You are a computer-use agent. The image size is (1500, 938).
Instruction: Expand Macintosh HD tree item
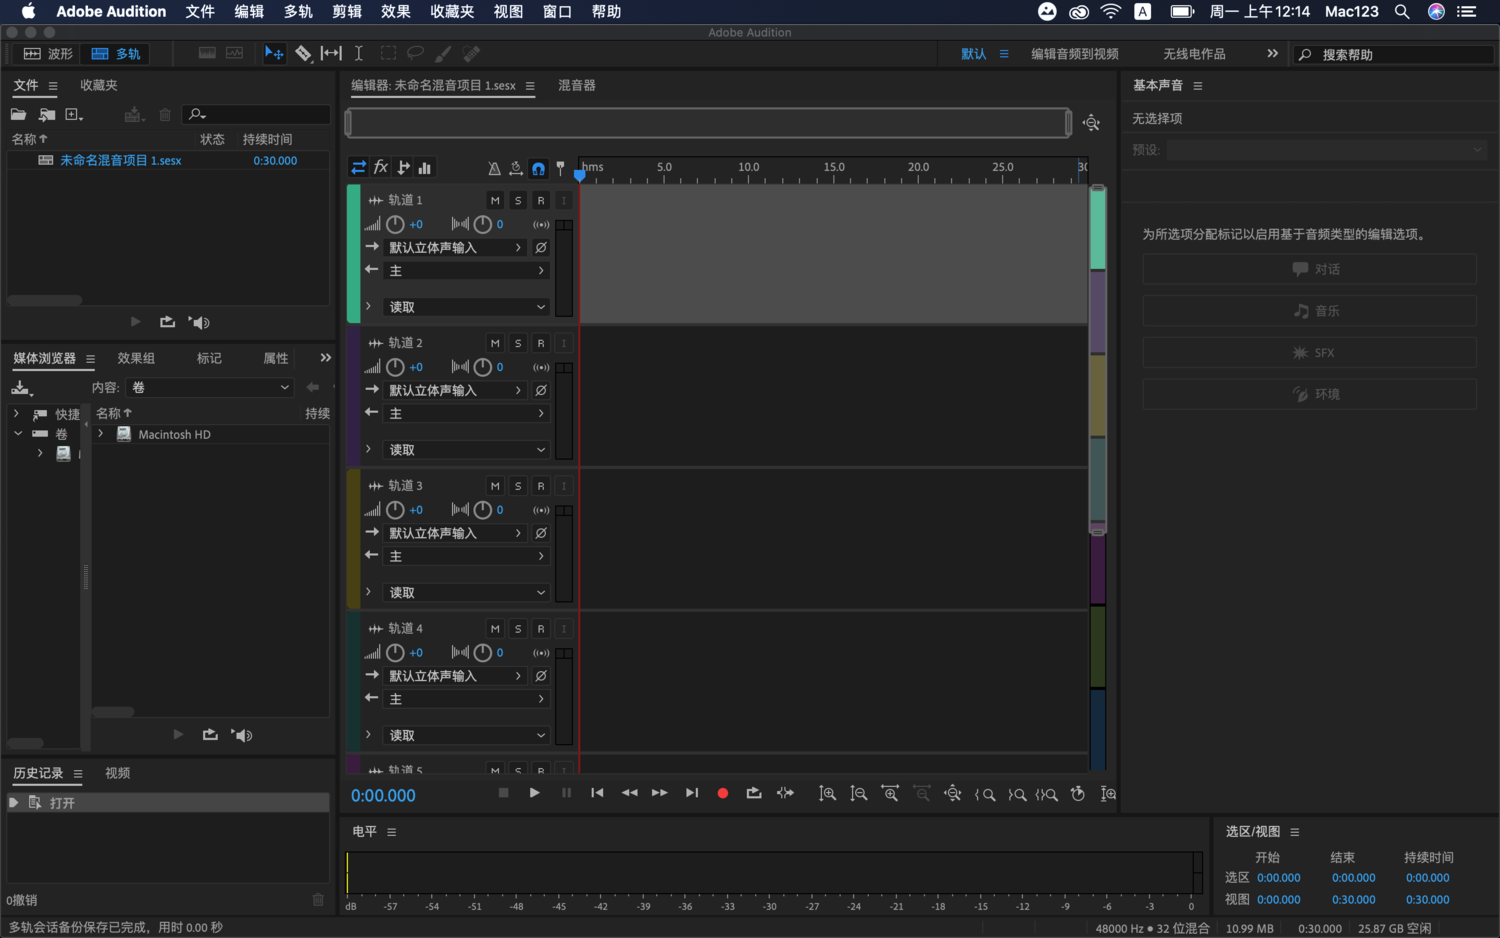pos(101,434)
